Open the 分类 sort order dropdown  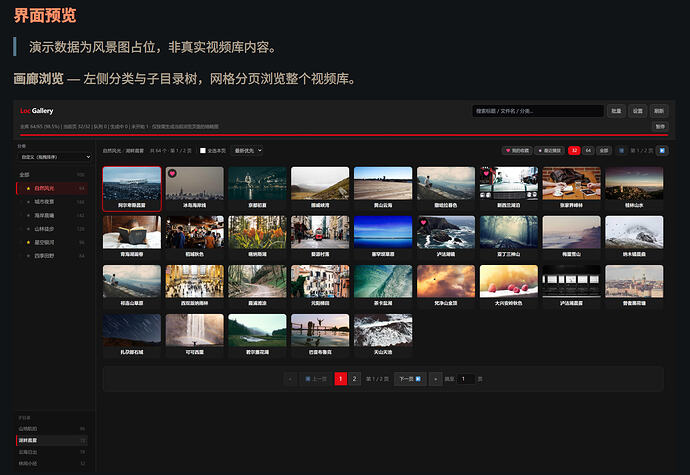(54, 157)
